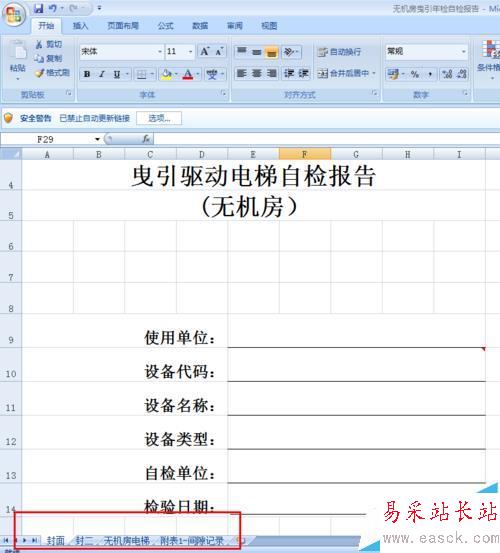Cut selection with 剪切
Viewport: 500px width, 553px height.
[49, 44]
